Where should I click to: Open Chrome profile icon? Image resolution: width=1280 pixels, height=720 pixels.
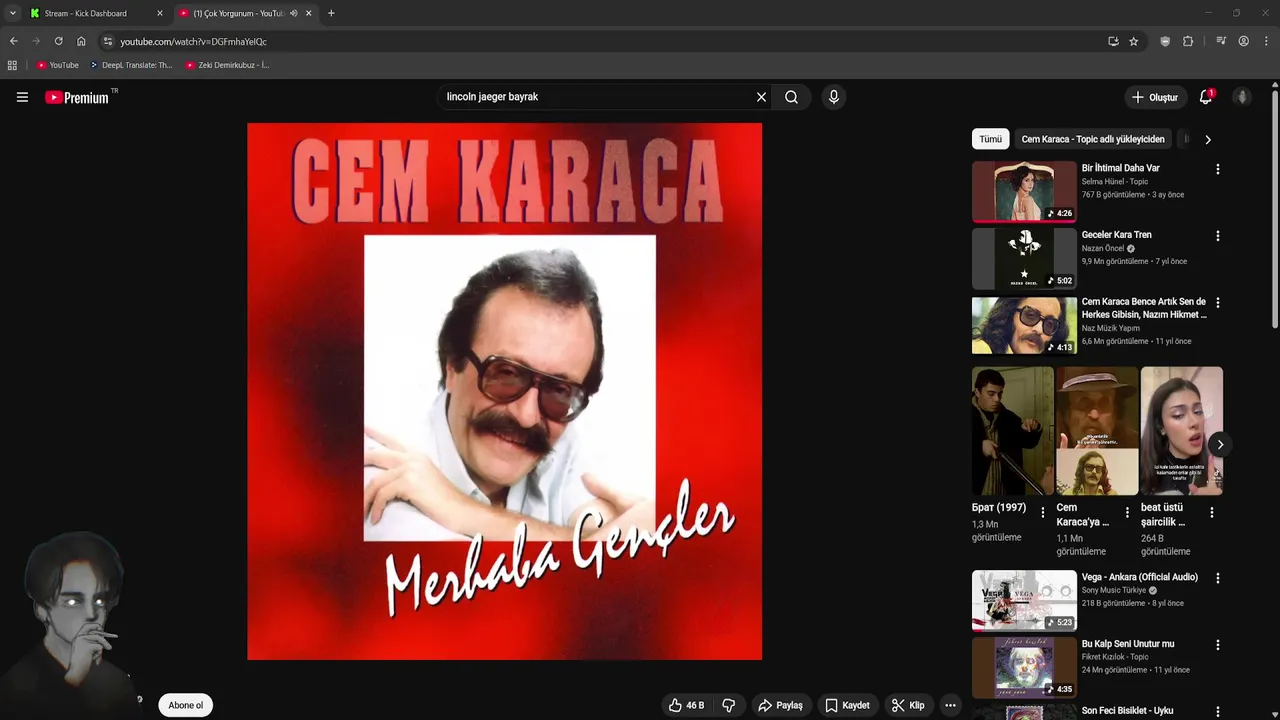tap(1244, 41)
